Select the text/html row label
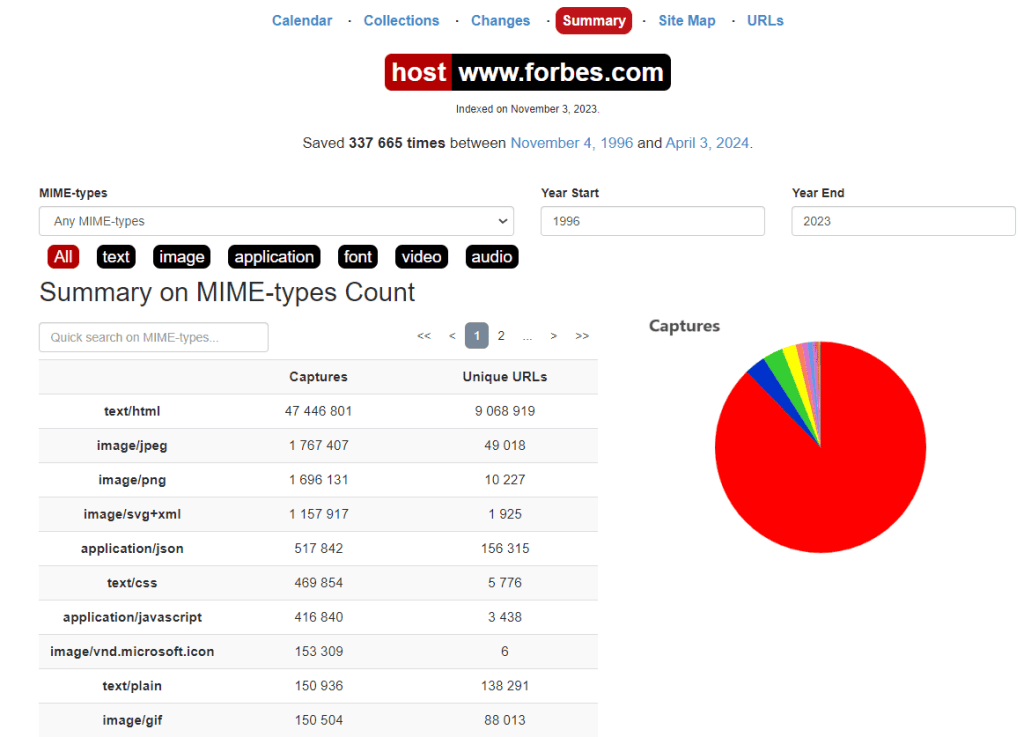Image resolution: width=1024 pixels, height=737 pixels. pos(132,411)
